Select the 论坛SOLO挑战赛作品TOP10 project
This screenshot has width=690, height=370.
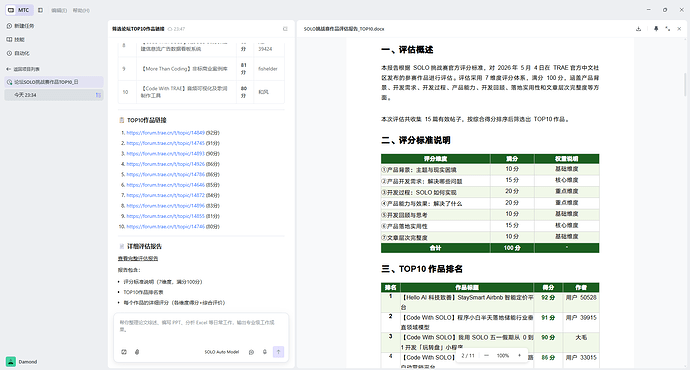point(54,82)
